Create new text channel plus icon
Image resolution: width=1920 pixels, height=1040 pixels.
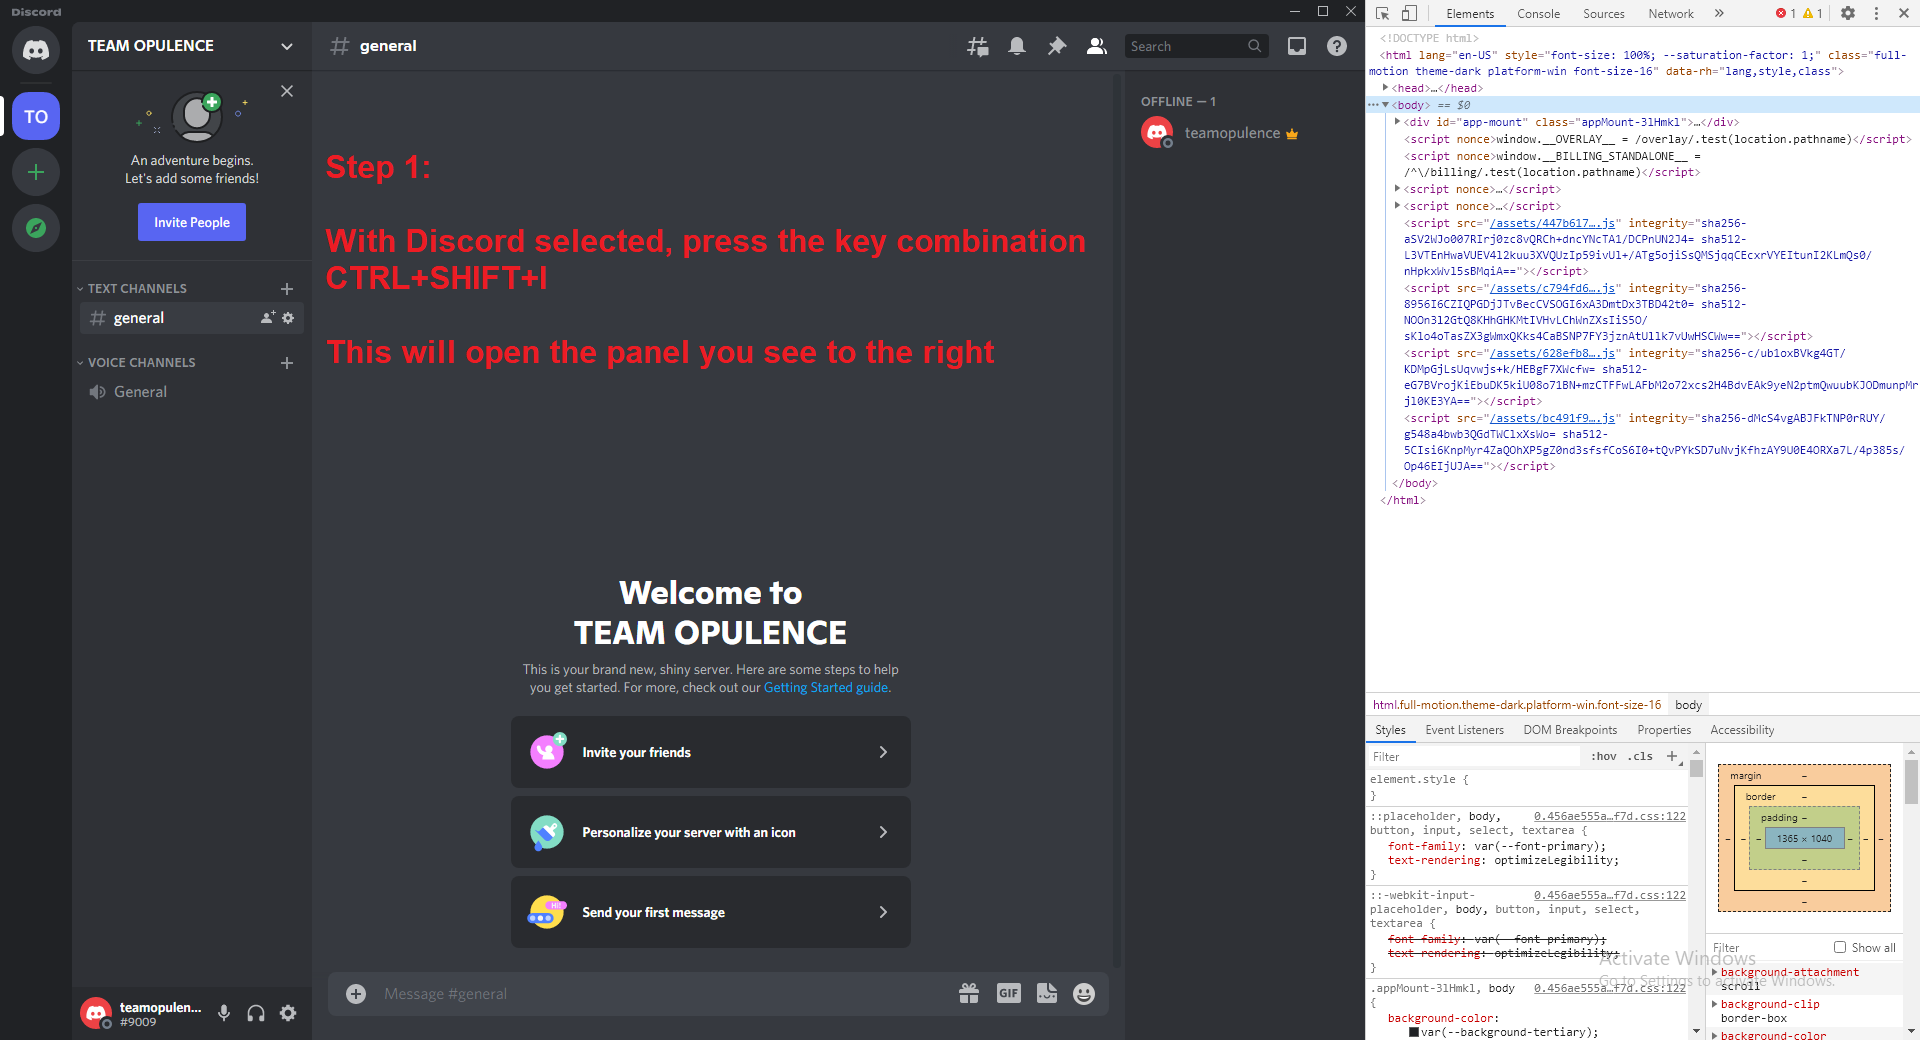(x=287, y=289)
